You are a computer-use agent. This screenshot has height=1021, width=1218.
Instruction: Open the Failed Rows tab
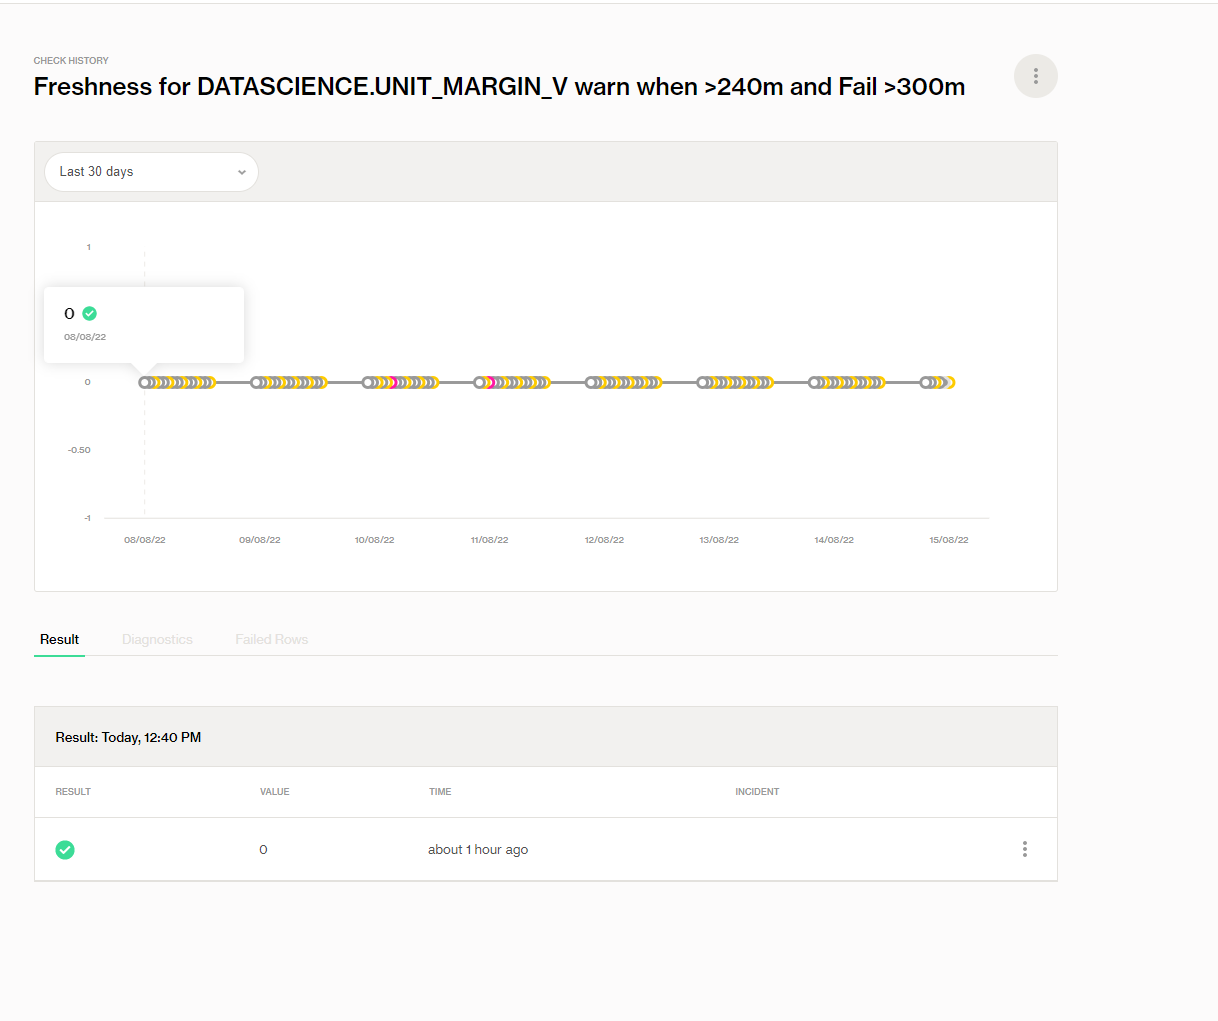click(271, 639)
